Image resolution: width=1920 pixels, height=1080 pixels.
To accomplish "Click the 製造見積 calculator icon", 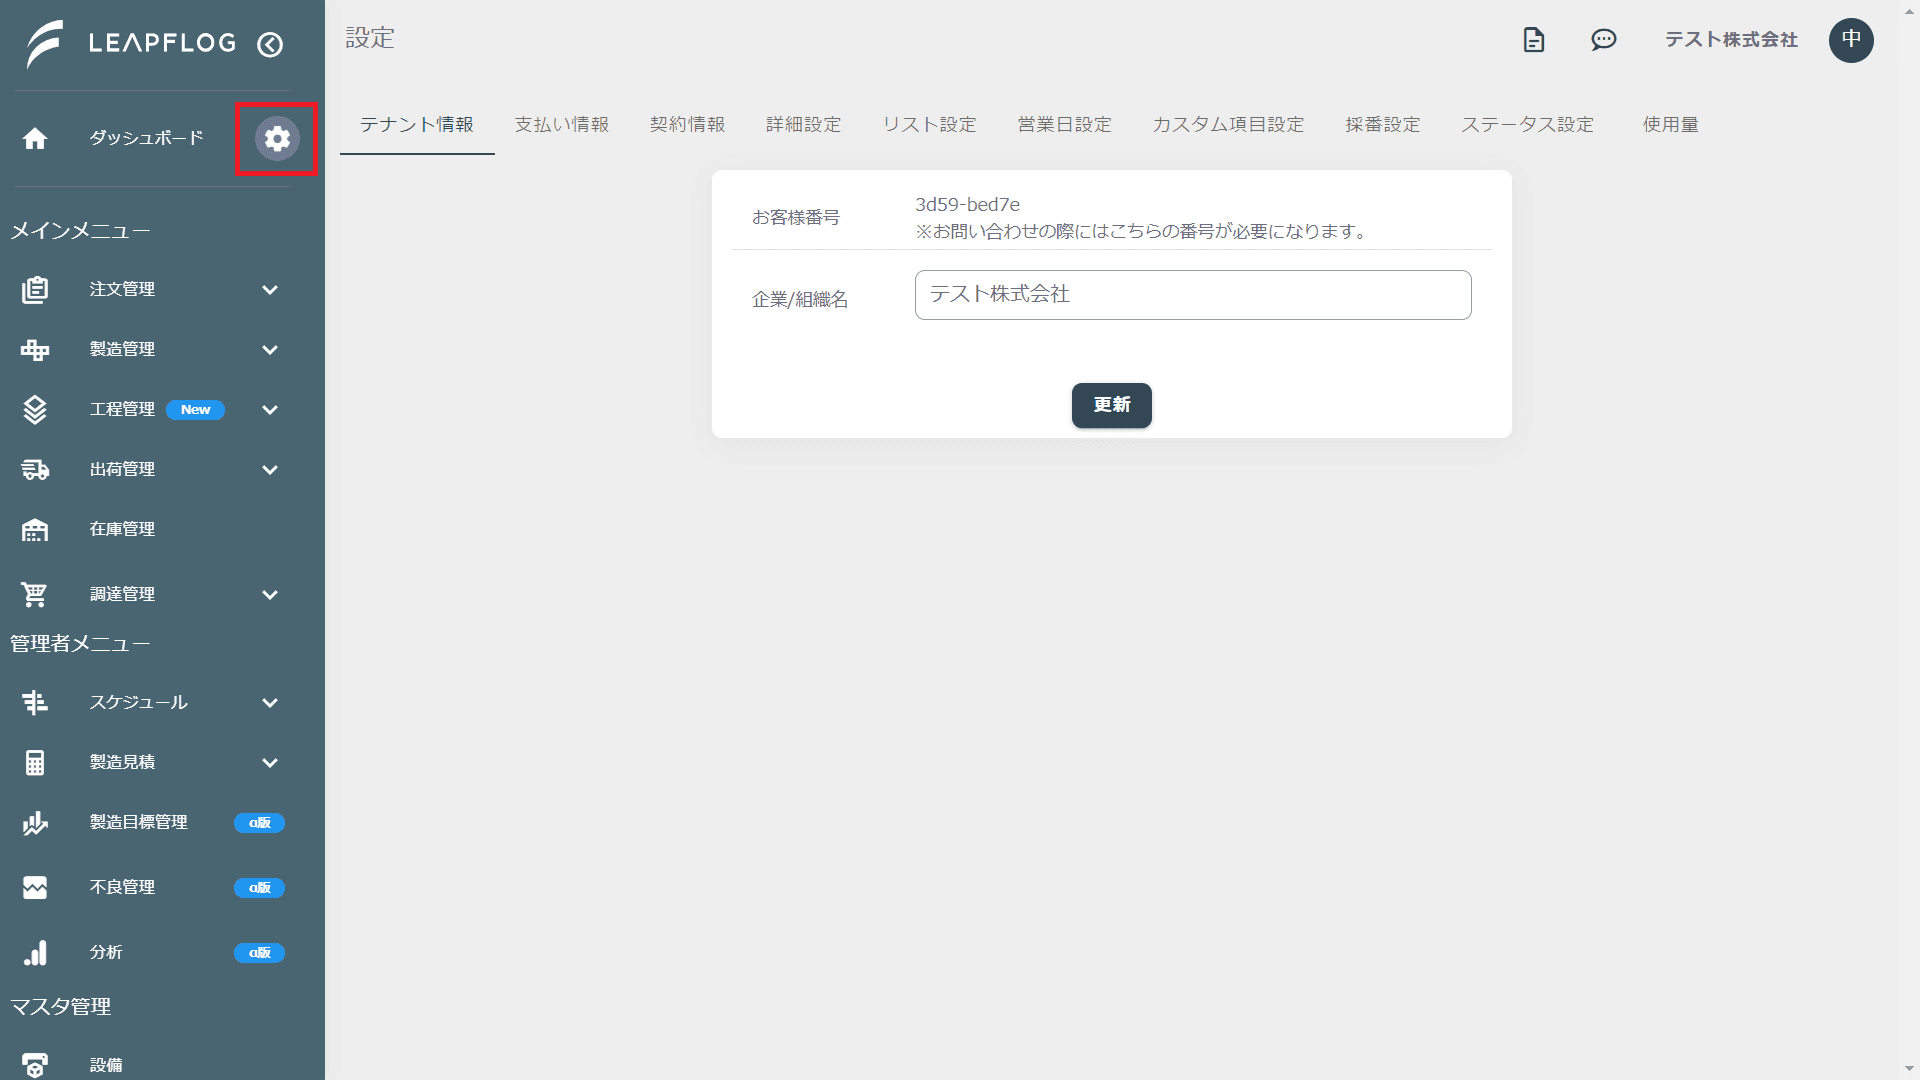I will (x=35, y=762).
